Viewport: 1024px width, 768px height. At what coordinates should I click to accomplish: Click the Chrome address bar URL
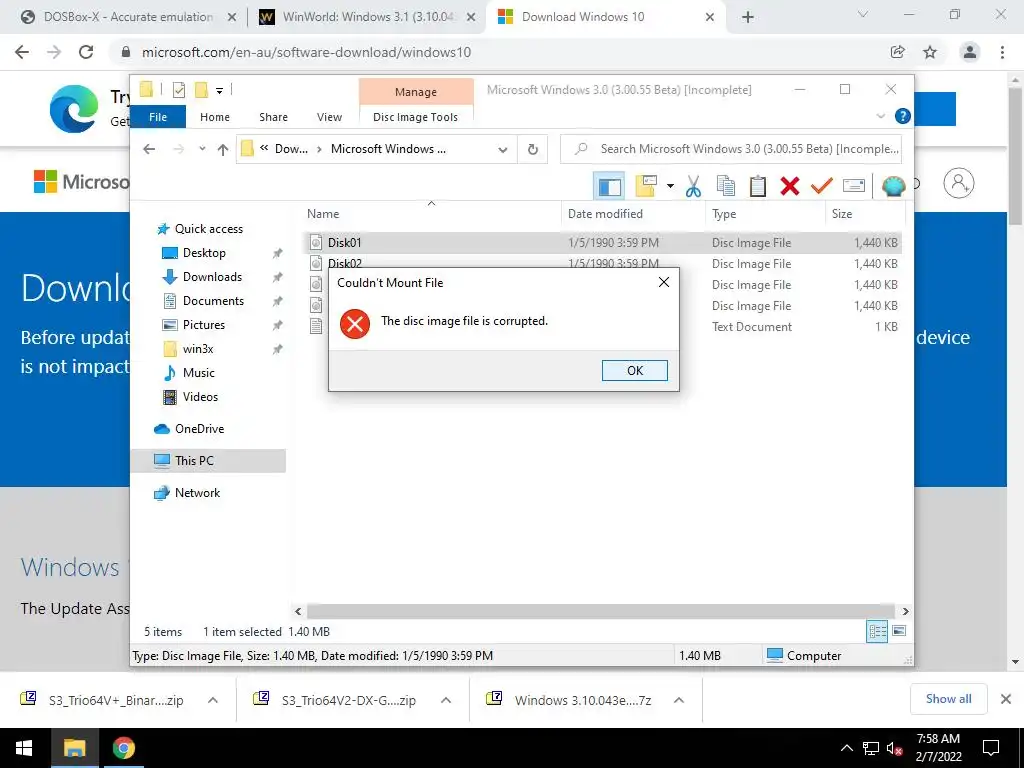[306, 52]
